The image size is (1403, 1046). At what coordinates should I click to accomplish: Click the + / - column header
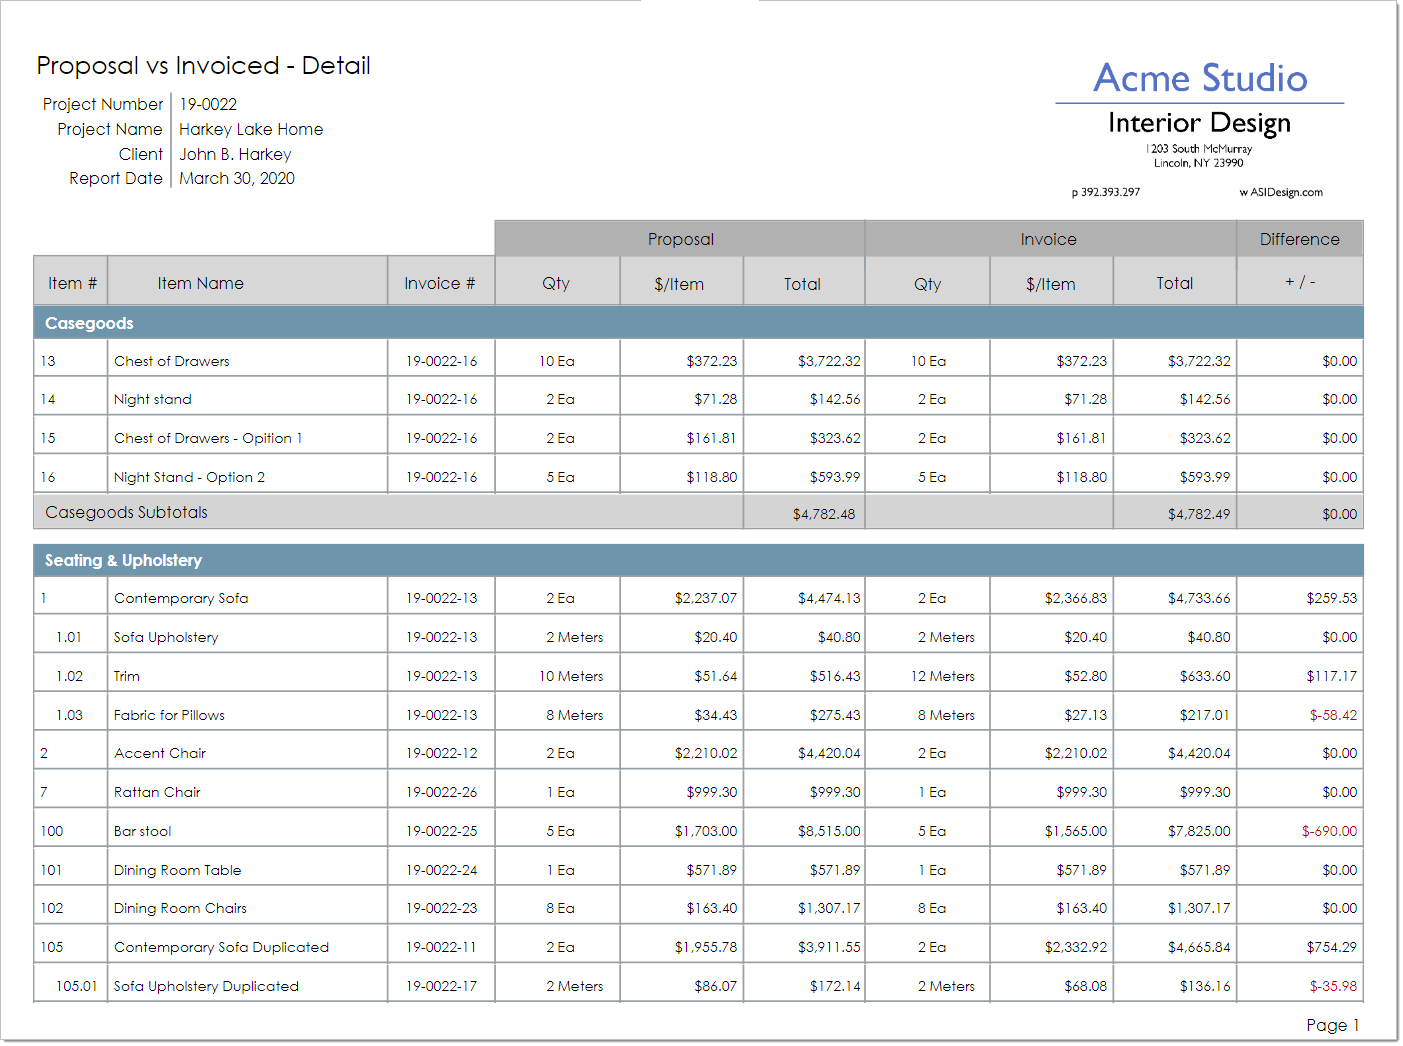point(1300,282)
